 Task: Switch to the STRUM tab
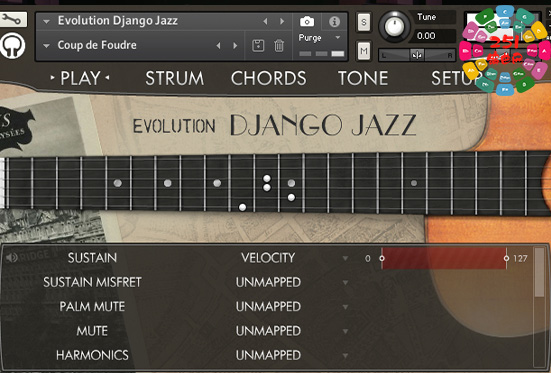pyautogui.click(x=175, y=78)
